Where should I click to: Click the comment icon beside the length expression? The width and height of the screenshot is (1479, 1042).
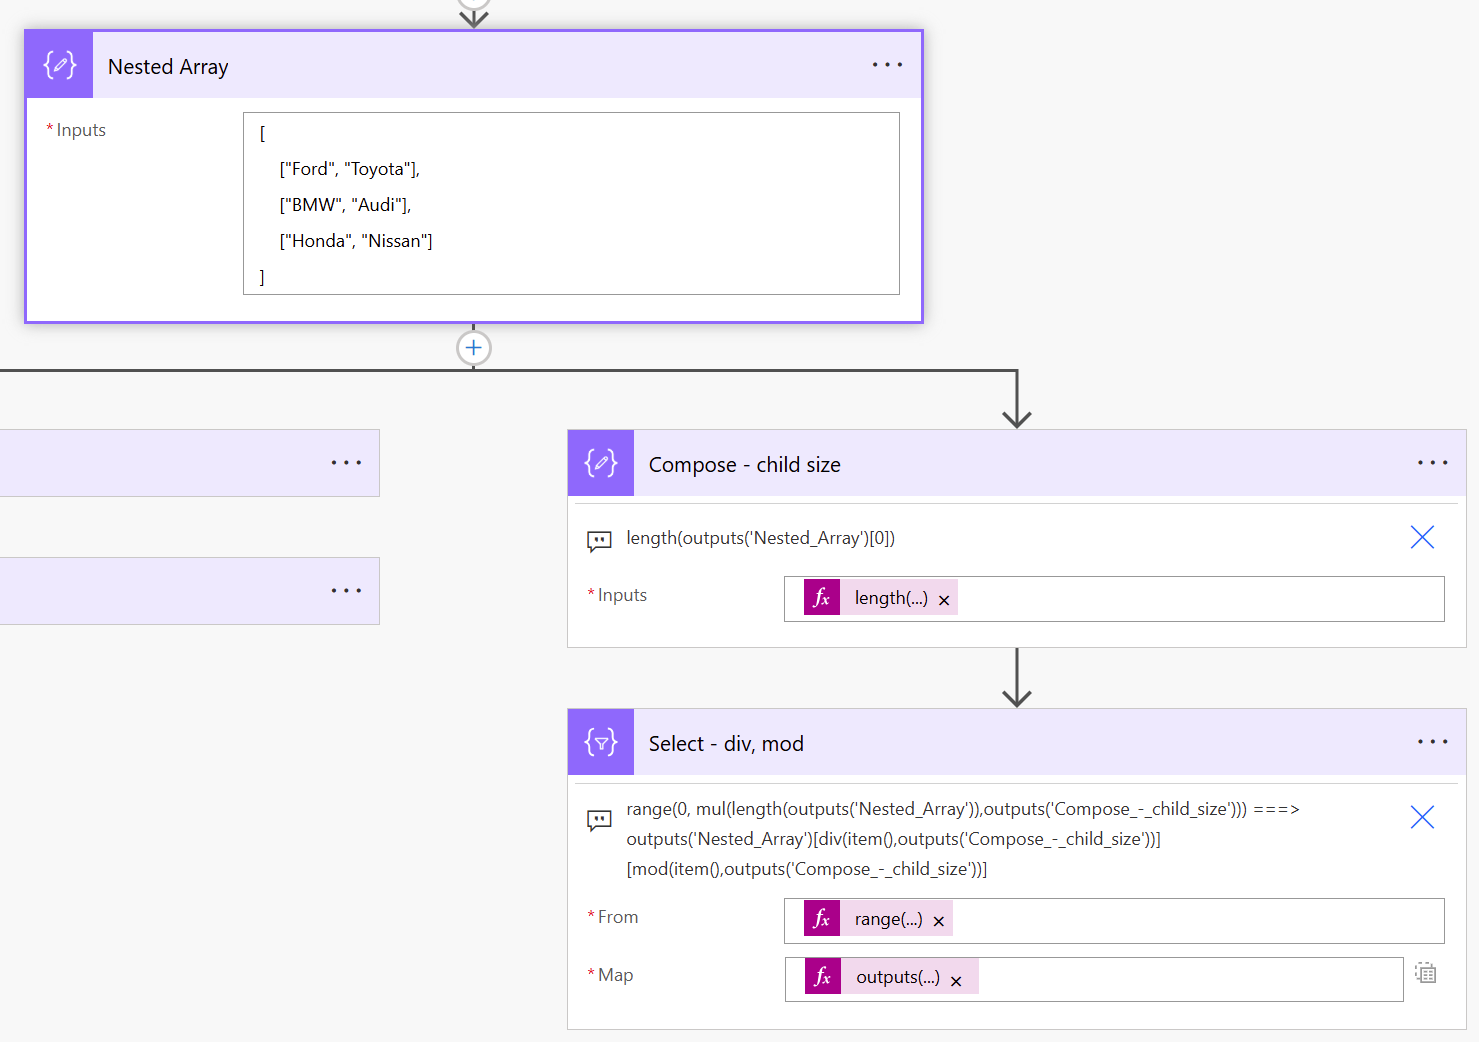(600, 541)
